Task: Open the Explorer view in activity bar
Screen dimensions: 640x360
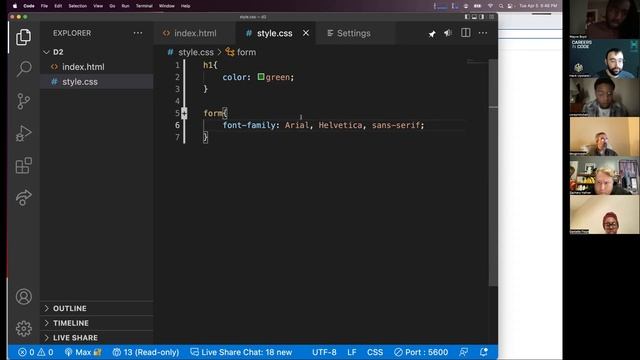Action: pyautogui.click(x=23, y=37)
